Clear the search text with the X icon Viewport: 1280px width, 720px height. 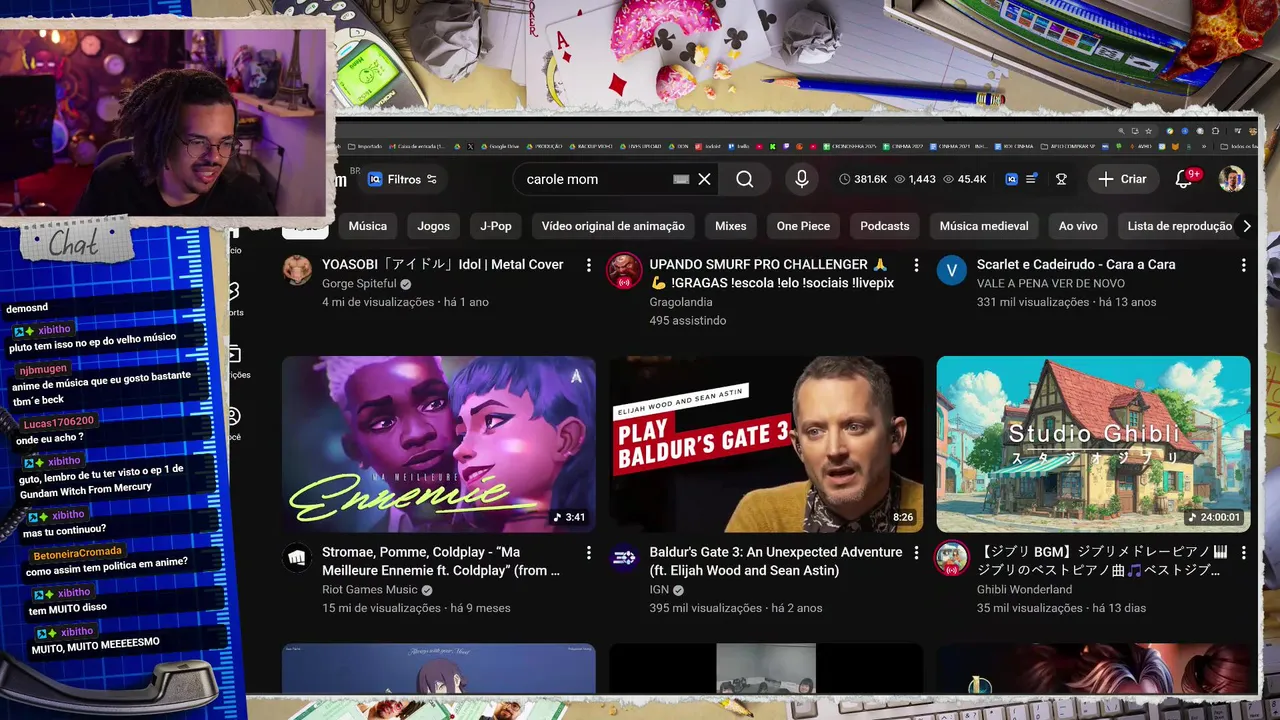coord(704,179)
